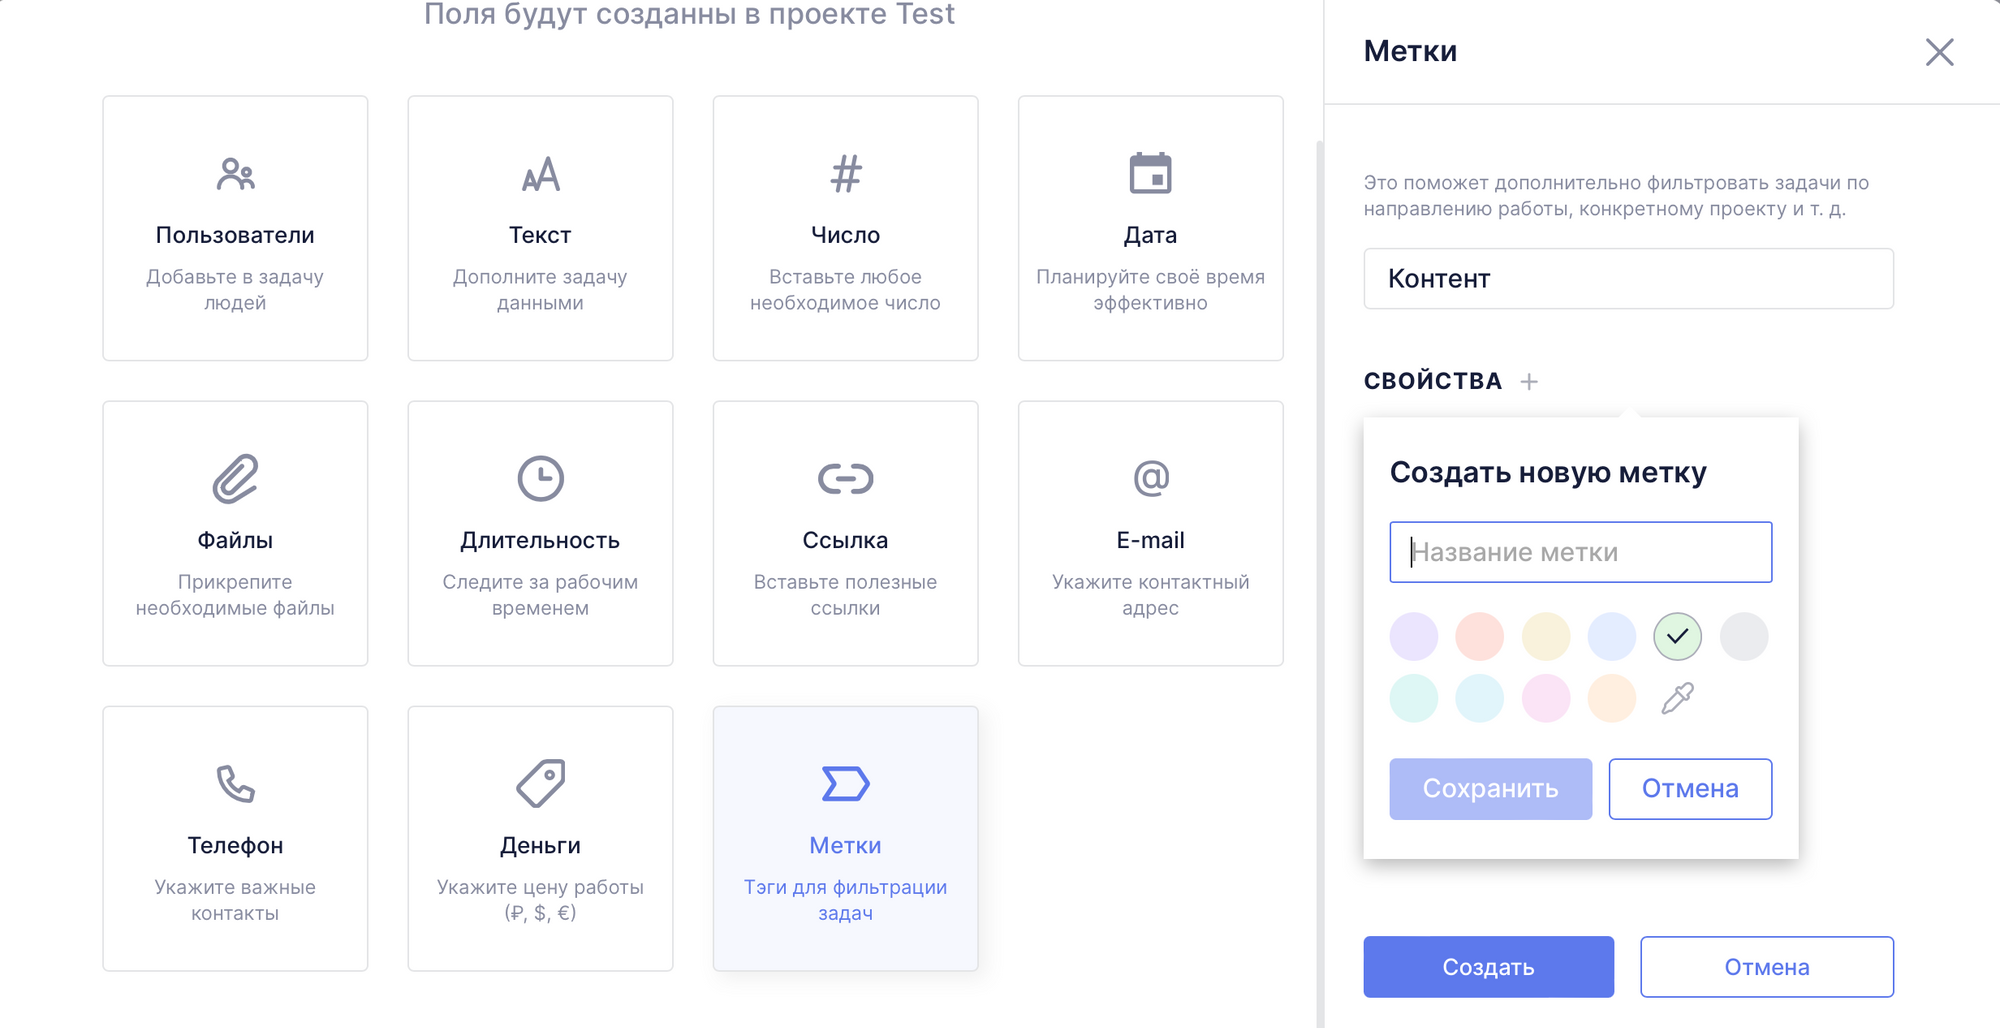The height and width of the screenshot is (1028, 2000).
Task: Open custom color eyedropper picker
Action: coord(1677,698)
